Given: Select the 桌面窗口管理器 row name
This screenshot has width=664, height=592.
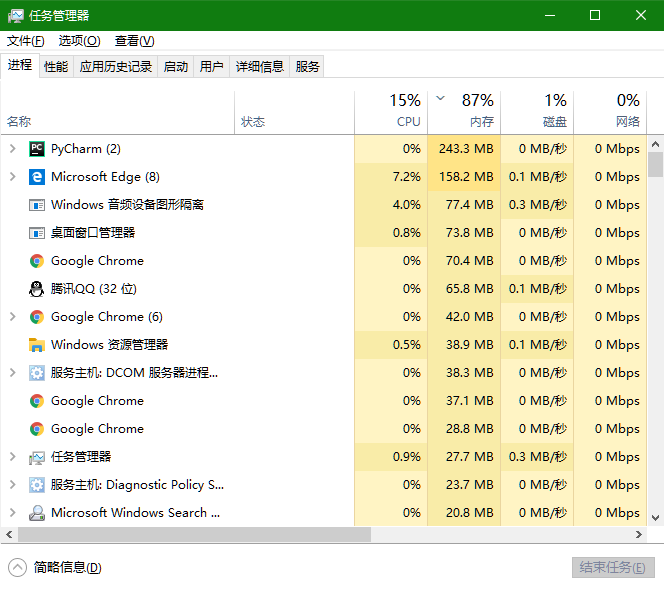Looking at the screenshot, I should click(93, 233).
